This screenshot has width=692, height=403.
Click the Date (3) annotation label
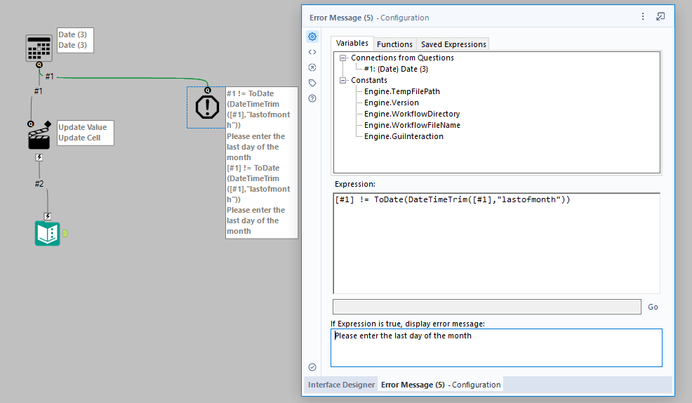[75, 40]
